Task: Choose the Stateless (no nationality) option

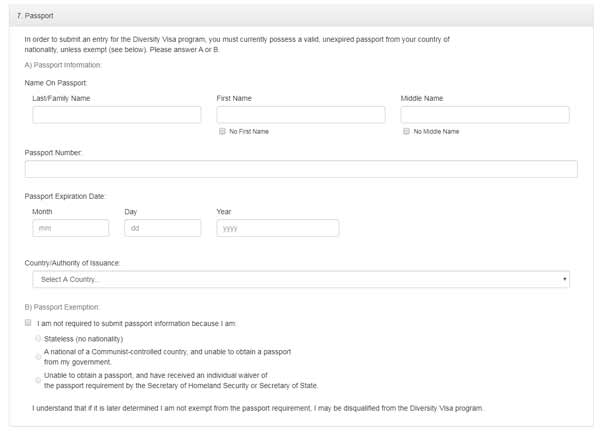Action: tap(38, 338)
